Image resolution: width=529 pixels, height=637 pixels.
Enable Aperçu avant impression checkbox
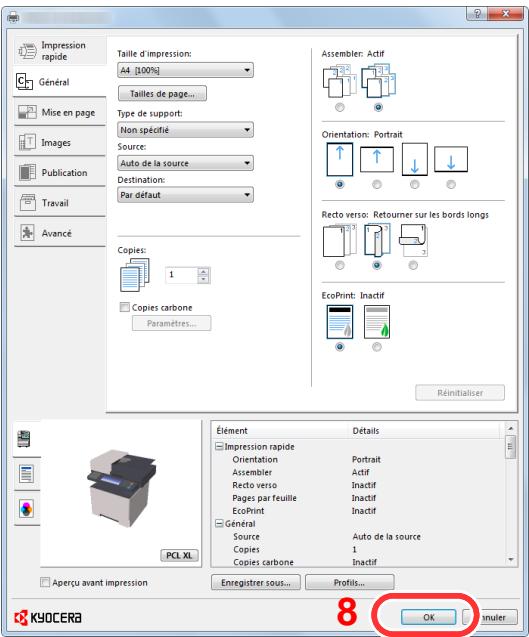click(45, 582)
